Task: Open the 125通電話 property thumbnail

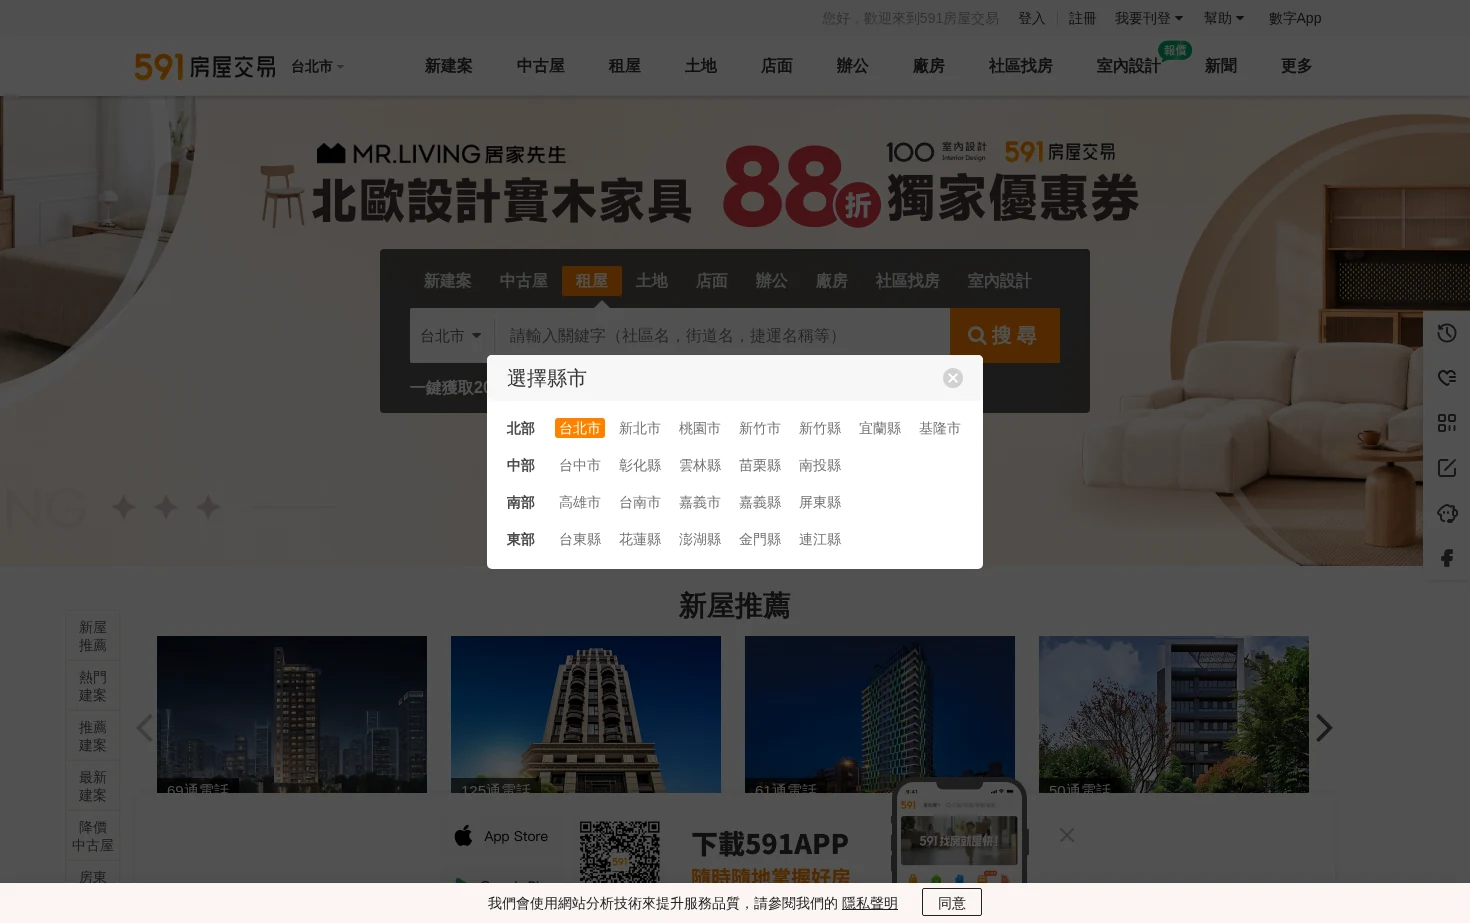Action: tap(586, 714)
